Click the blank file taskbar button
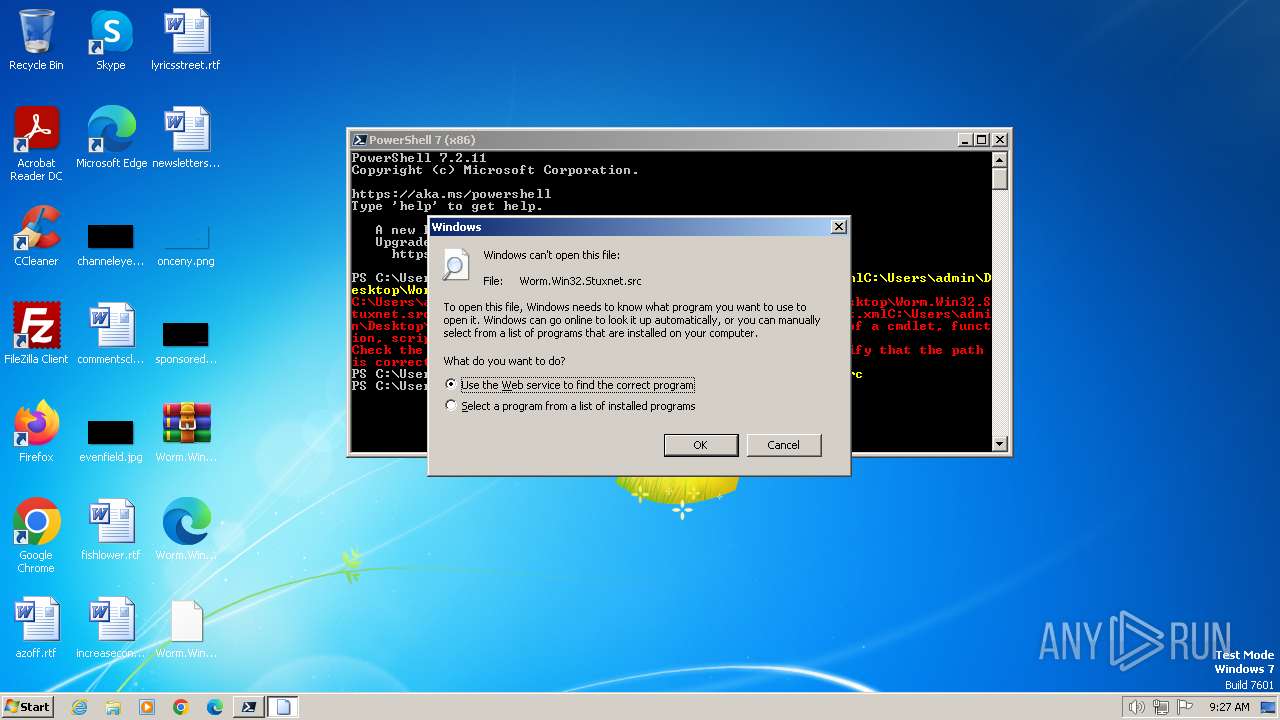1280x720 pixels. [283, 707]
